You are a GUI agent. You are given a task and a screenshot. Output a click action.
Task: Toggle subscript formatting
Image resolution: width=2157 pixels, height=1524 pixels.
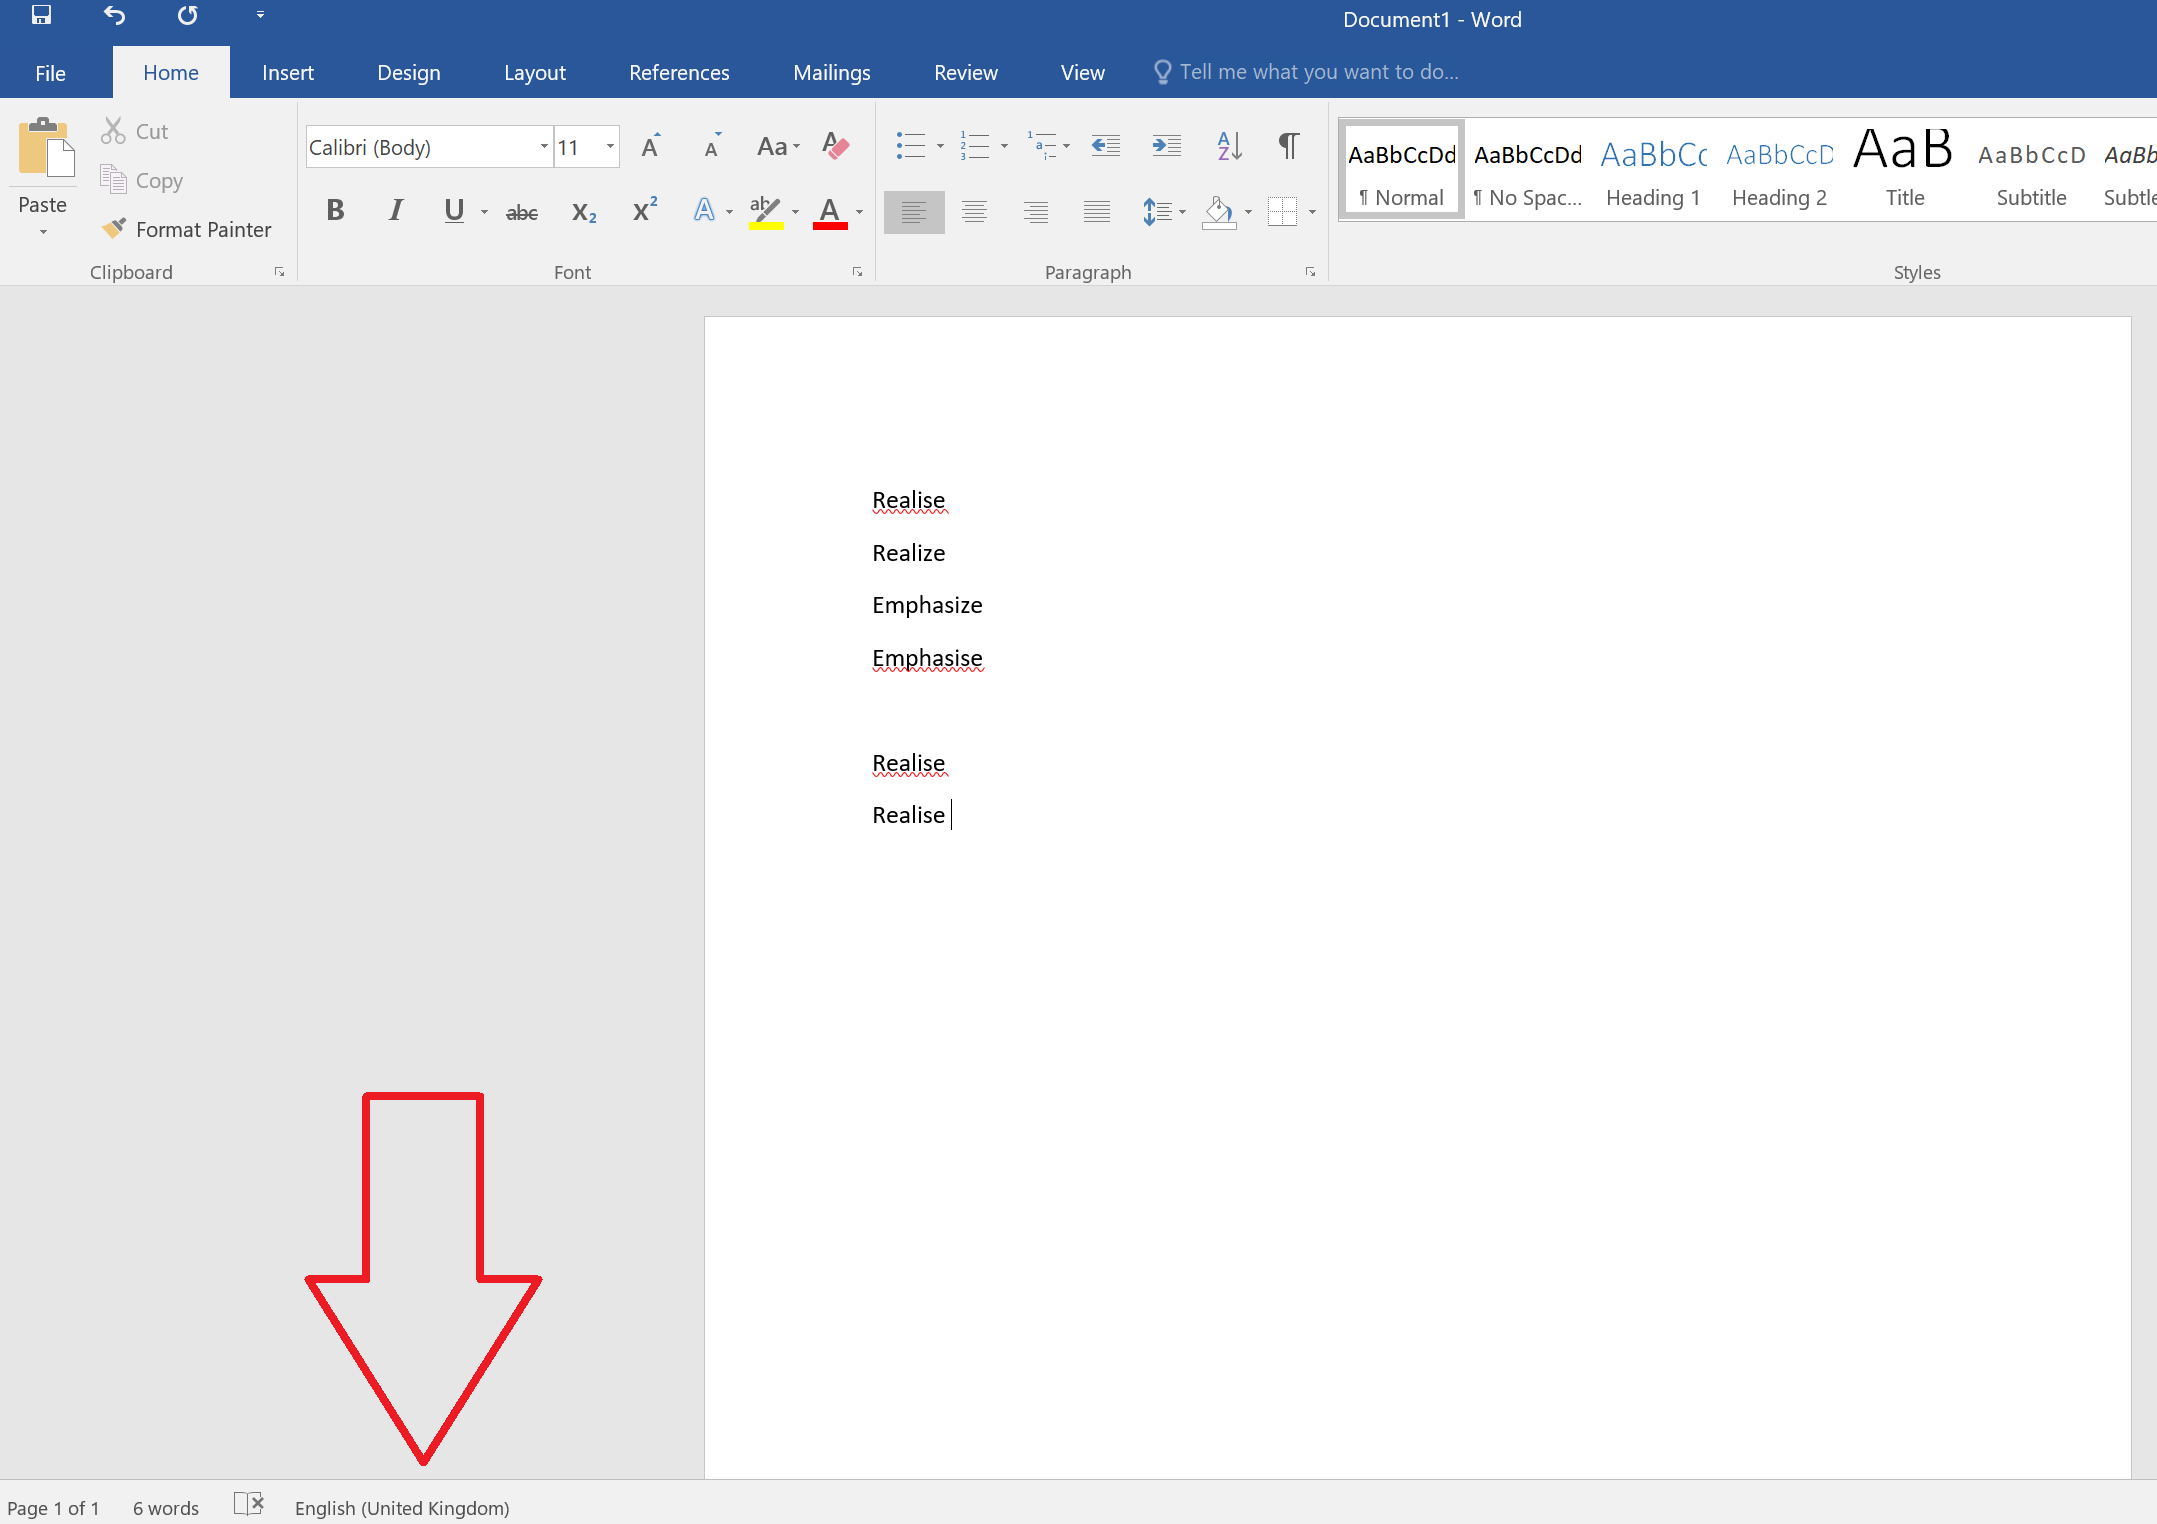click(x=584, y=211)
